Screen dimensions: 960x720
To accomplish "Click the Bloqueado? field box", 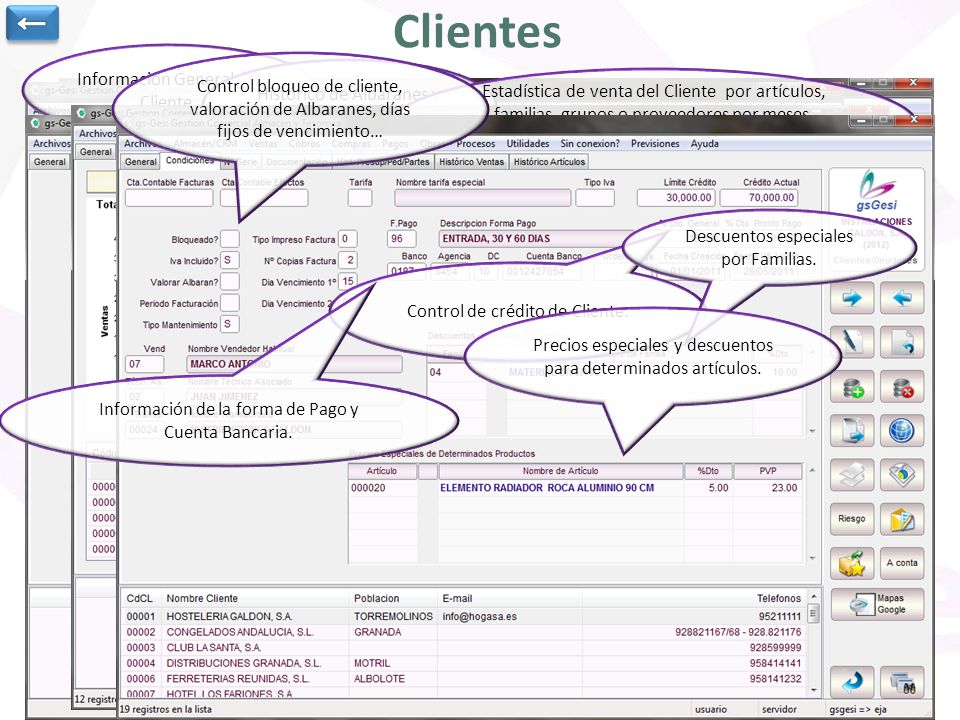I will 230,239.
